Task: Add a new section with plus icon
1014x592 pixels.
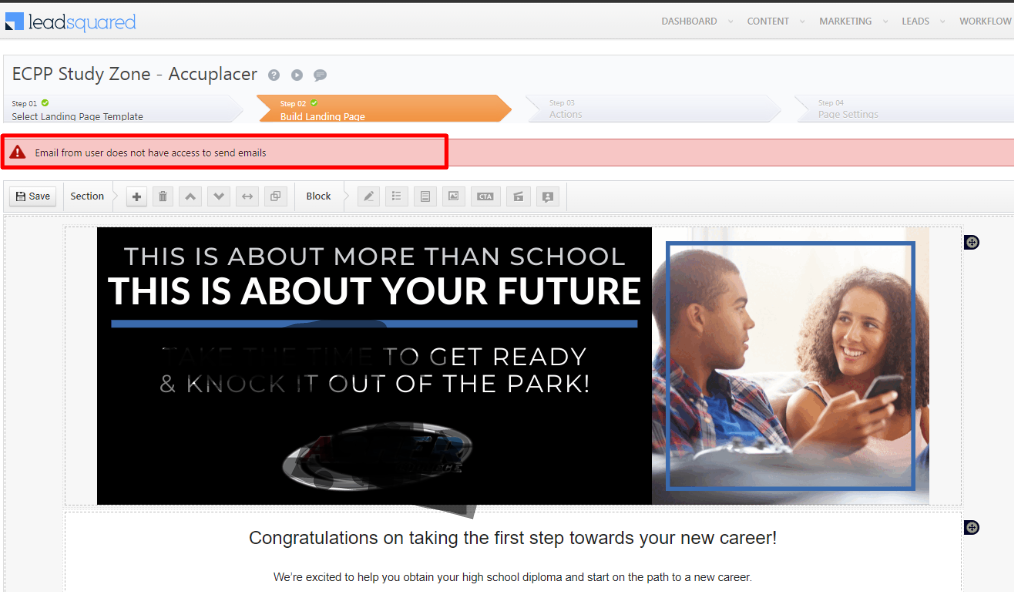Action: 136,197
